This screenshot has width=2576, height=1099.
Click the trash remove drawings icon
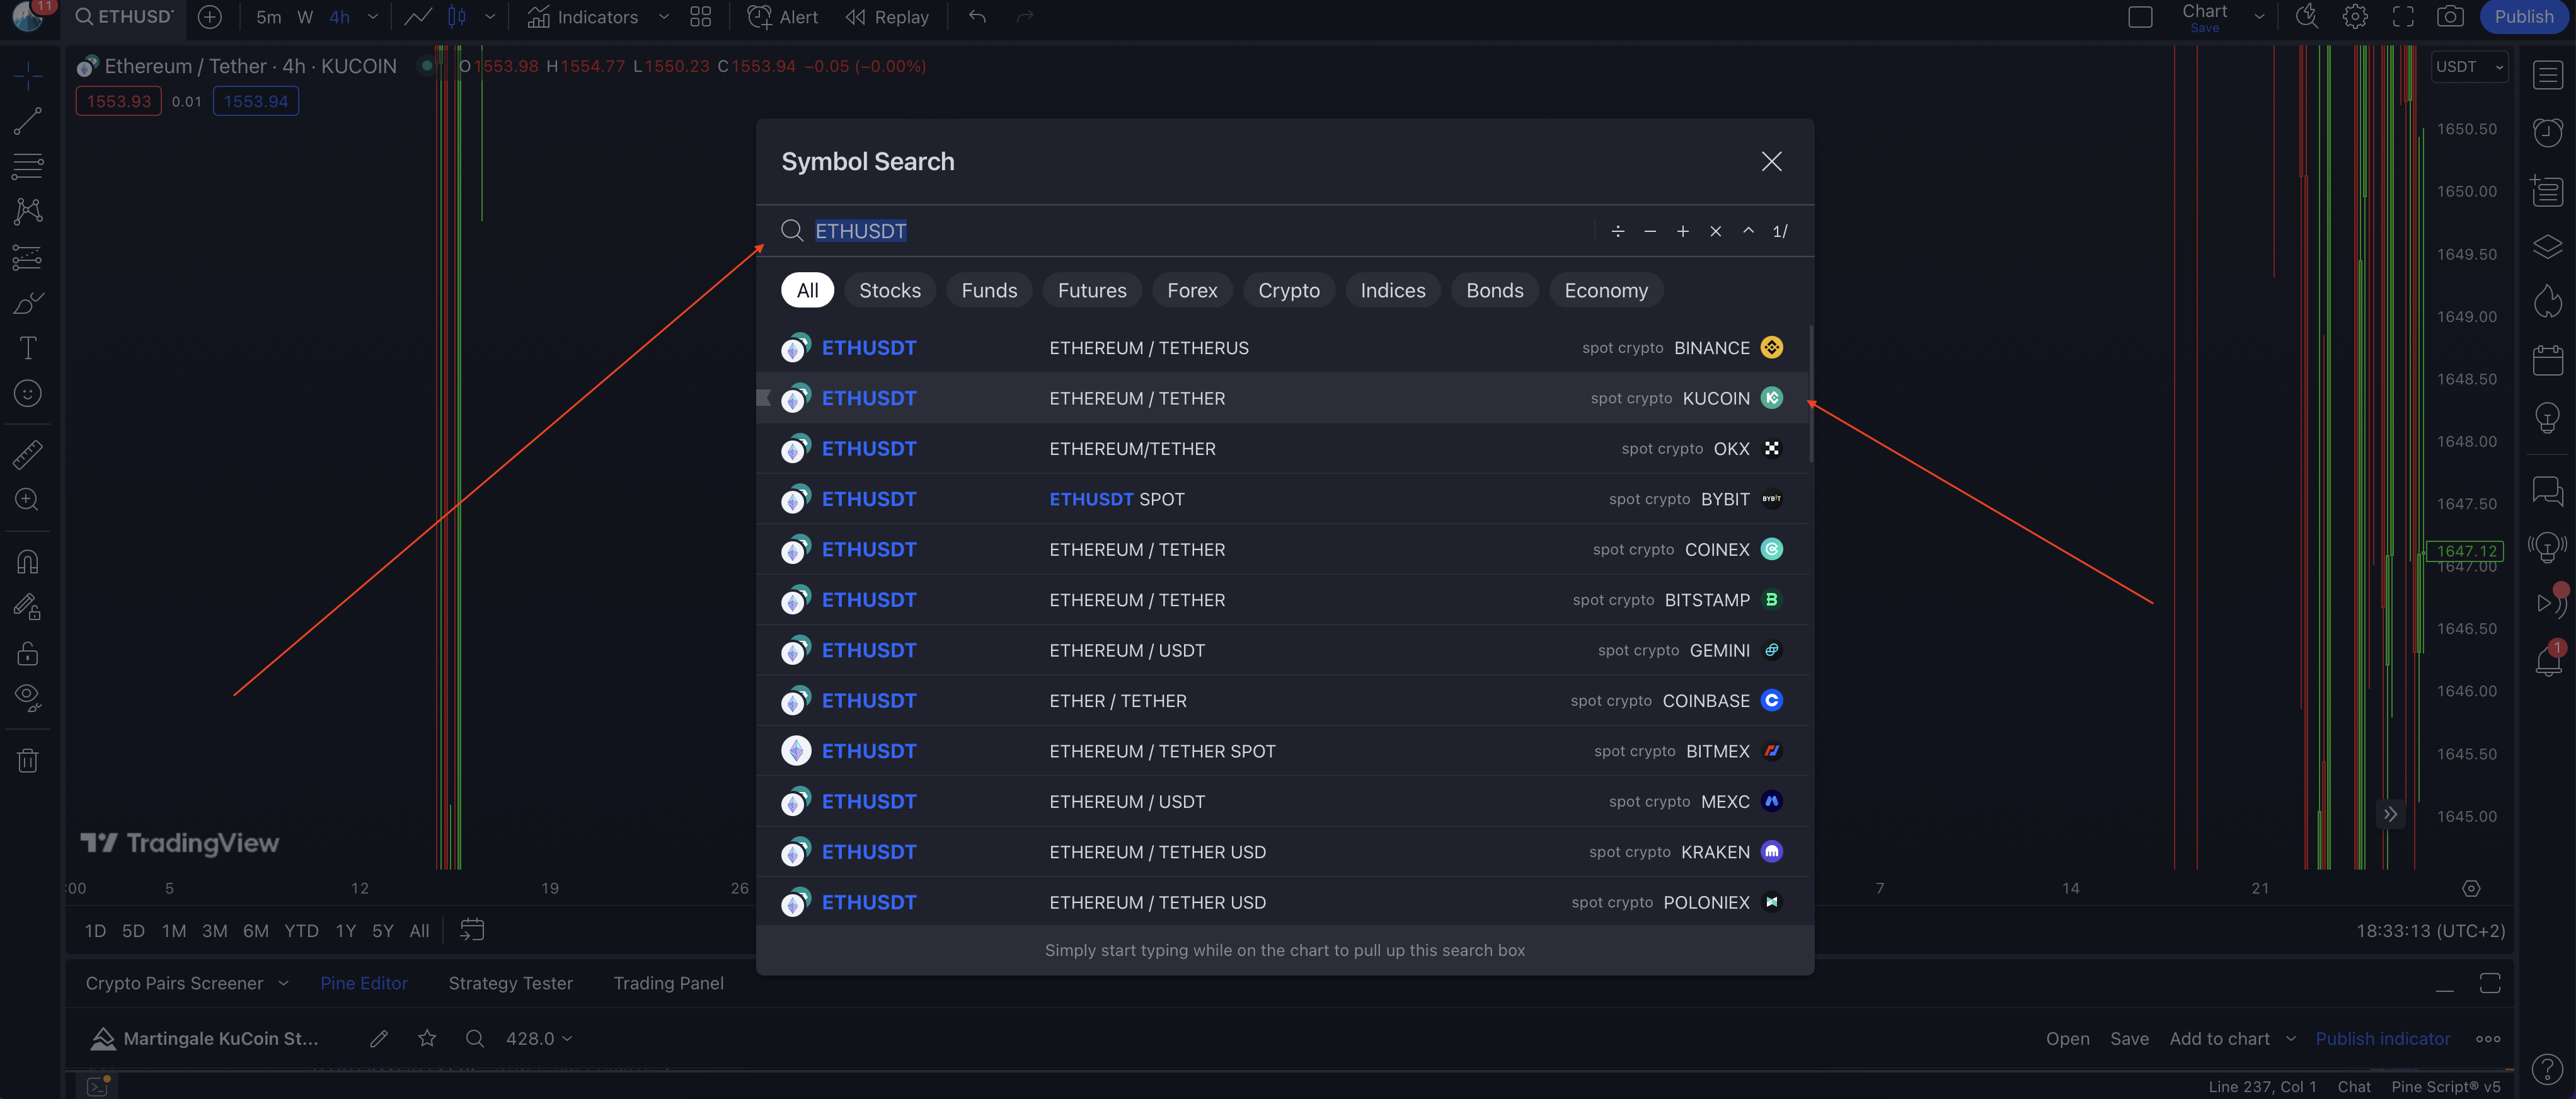click(x=27, y=761)
